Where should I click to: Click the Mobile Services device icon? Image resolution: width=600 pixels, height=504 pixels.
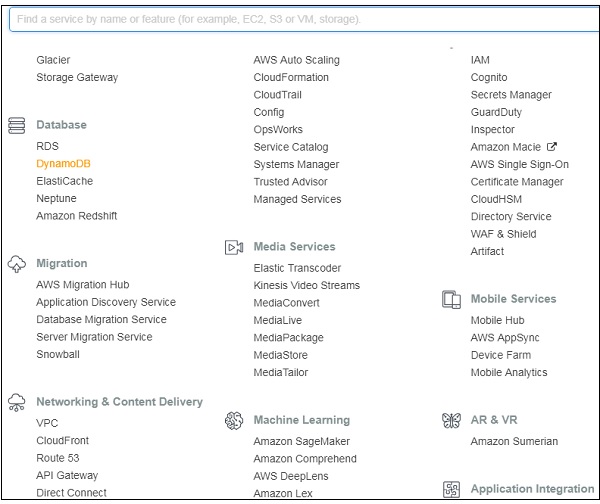(451, 299)
